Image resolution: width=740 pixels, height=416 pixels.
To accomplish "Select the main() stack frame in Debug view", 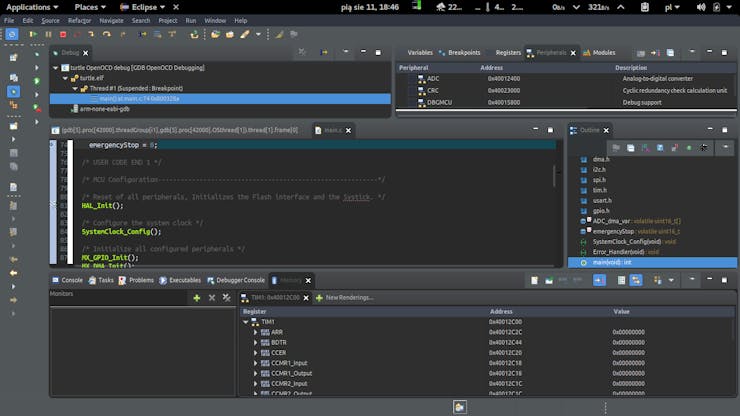I will 220,99.
